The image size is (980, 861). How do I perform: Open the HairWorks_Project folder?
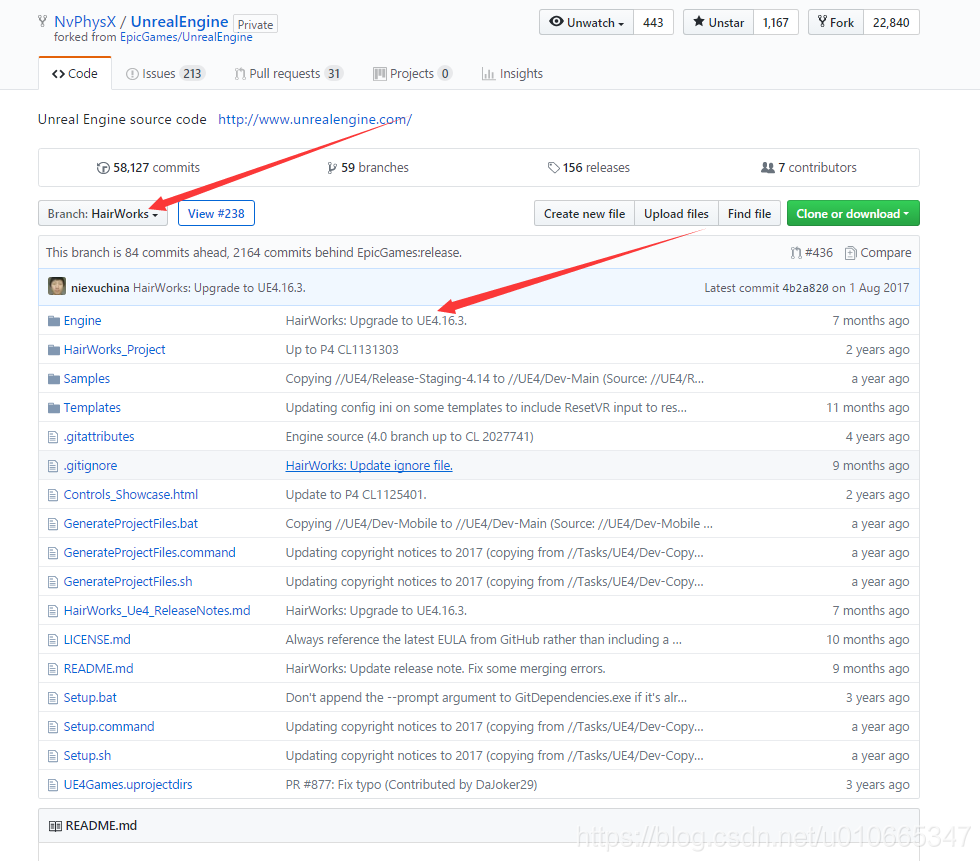click(x=114, y=350)
